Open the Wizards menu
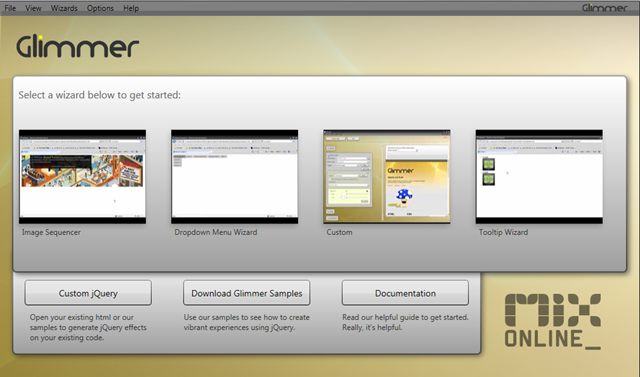 click(64, 8)
